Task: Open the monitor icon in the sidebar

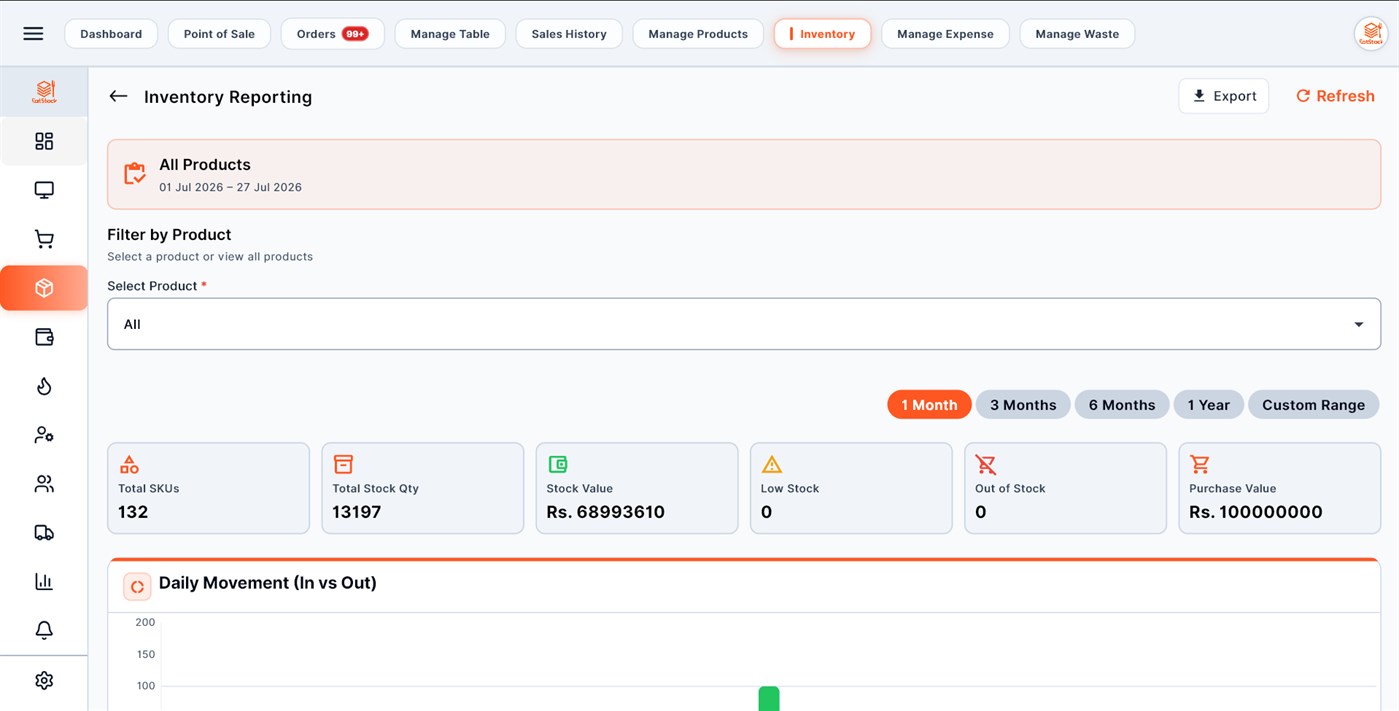Action: click(44, 190)
